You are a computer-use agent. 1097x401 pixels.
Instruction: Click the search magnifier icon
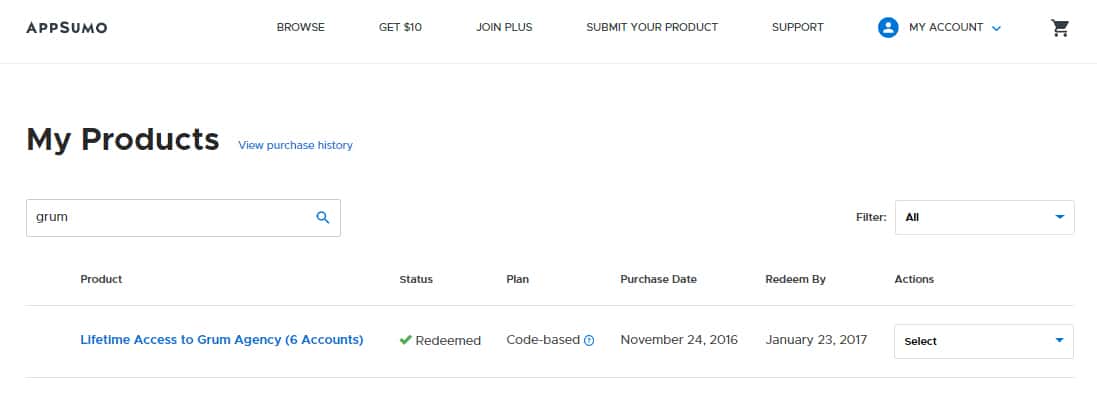[323, 218]
